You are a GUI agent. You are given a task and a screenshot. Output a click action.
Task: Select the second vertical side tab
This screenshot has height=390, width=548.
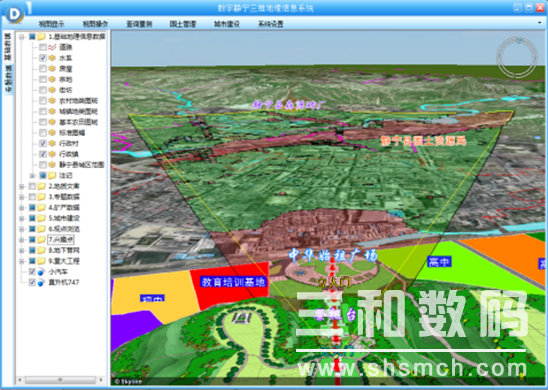click(8, 79)
